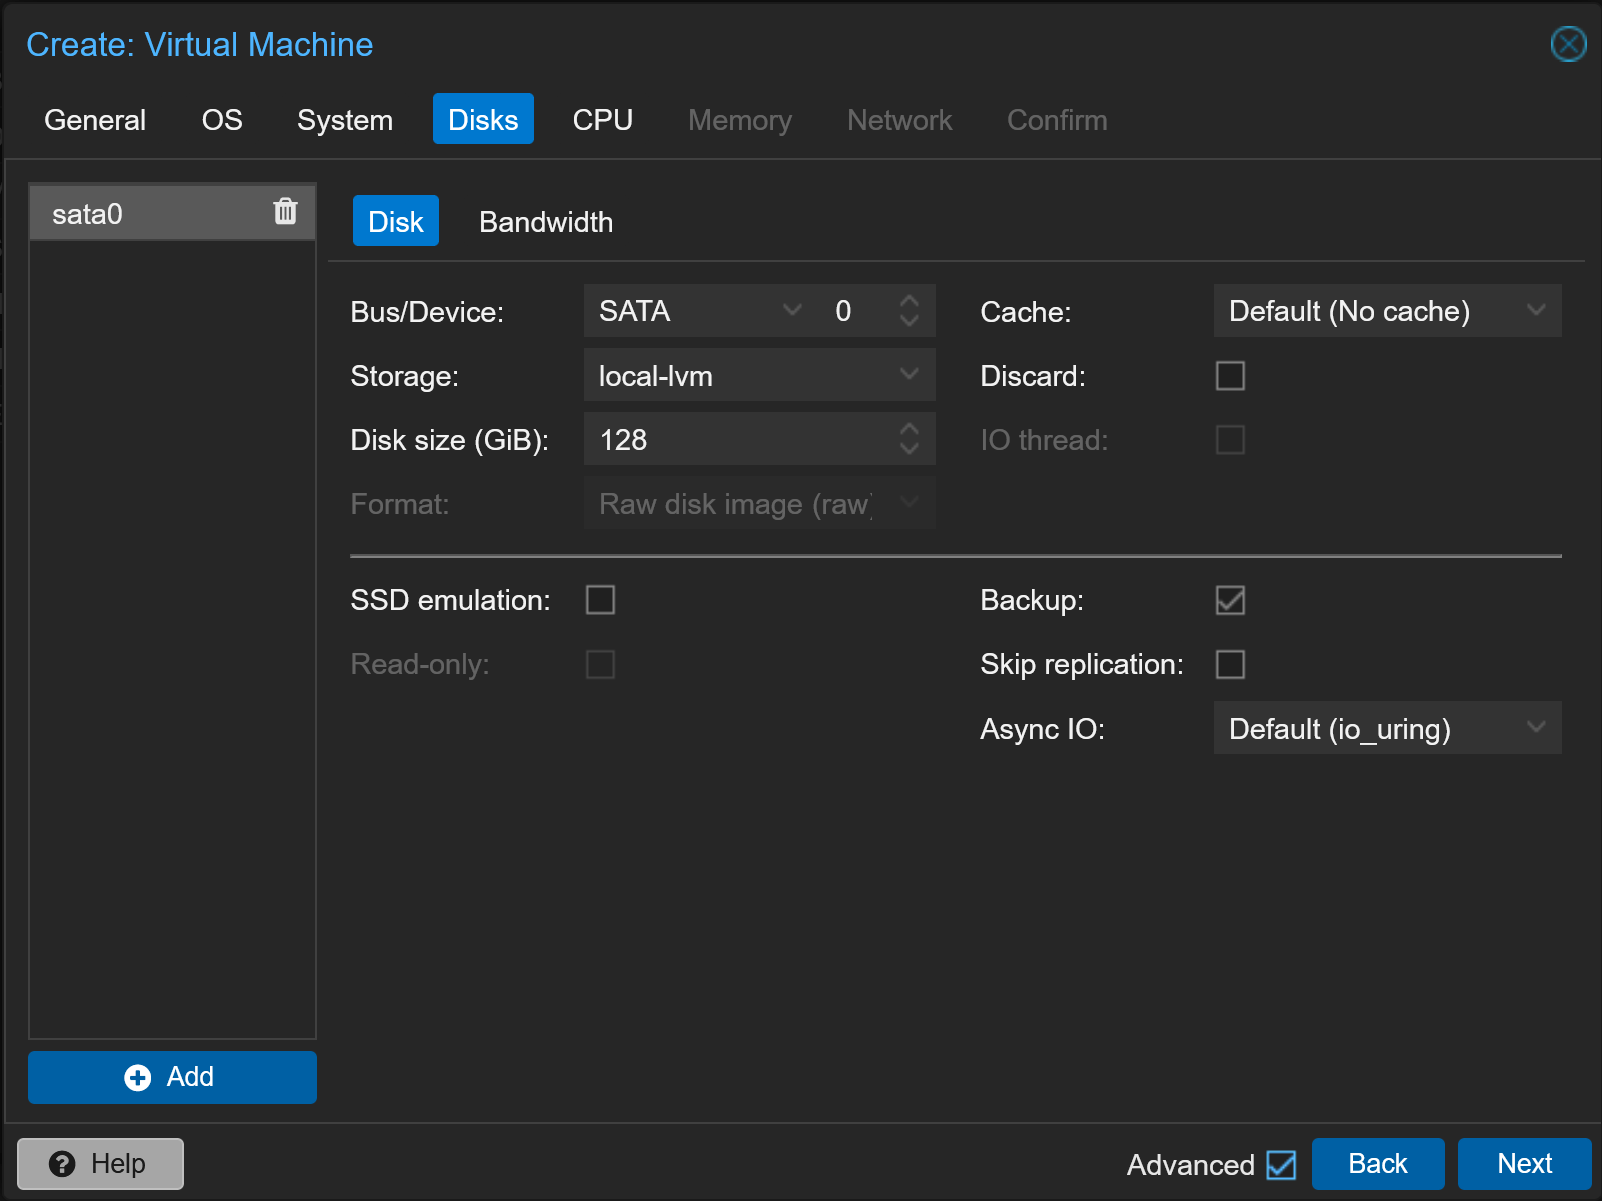1602x1201 pixels.
Task: Uncheck the Advanced options checkbox
Action: tap(1281, 1165)
